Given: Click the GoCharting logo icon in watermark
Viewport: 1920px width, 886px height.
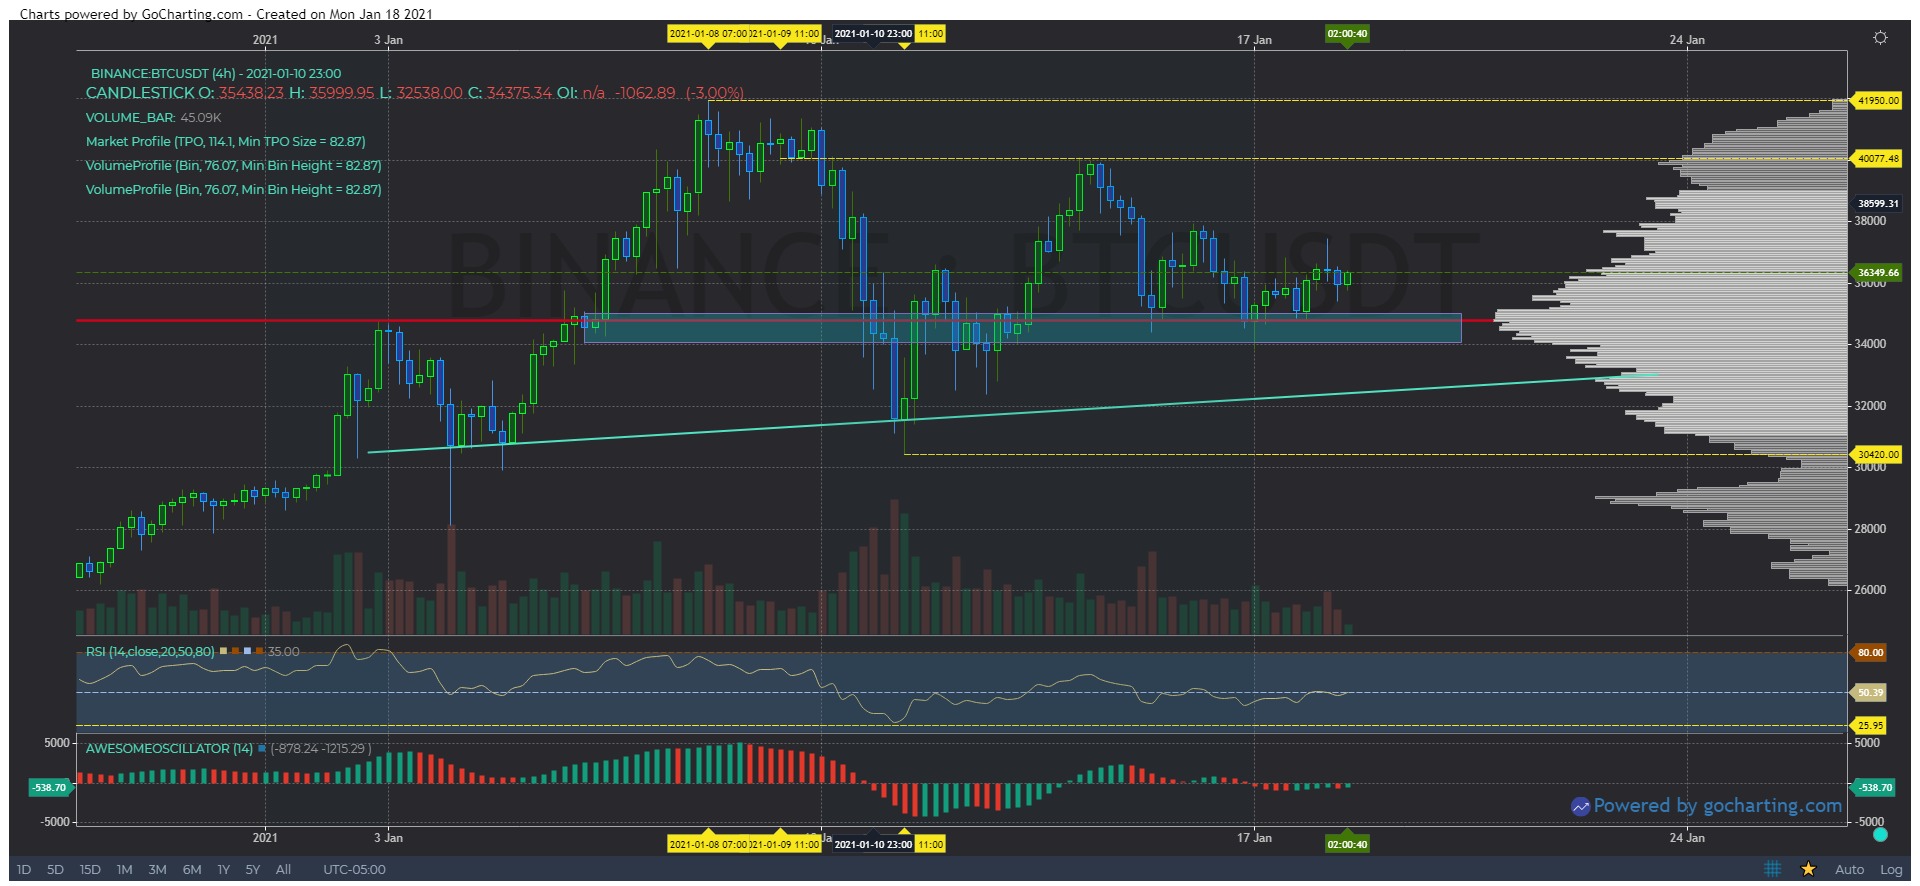Looking at the screenshot, I should click(x=1580, y=806).
